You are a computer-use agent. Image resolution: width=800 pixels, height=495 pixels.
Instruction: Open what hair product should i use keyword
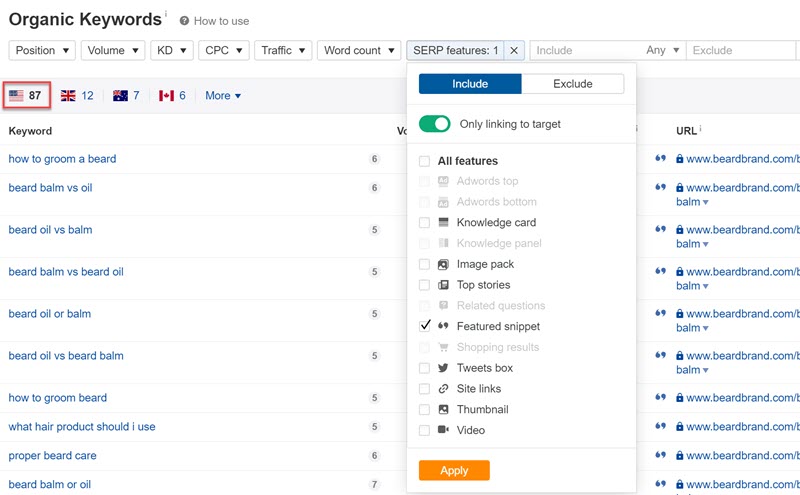(82, 427)
